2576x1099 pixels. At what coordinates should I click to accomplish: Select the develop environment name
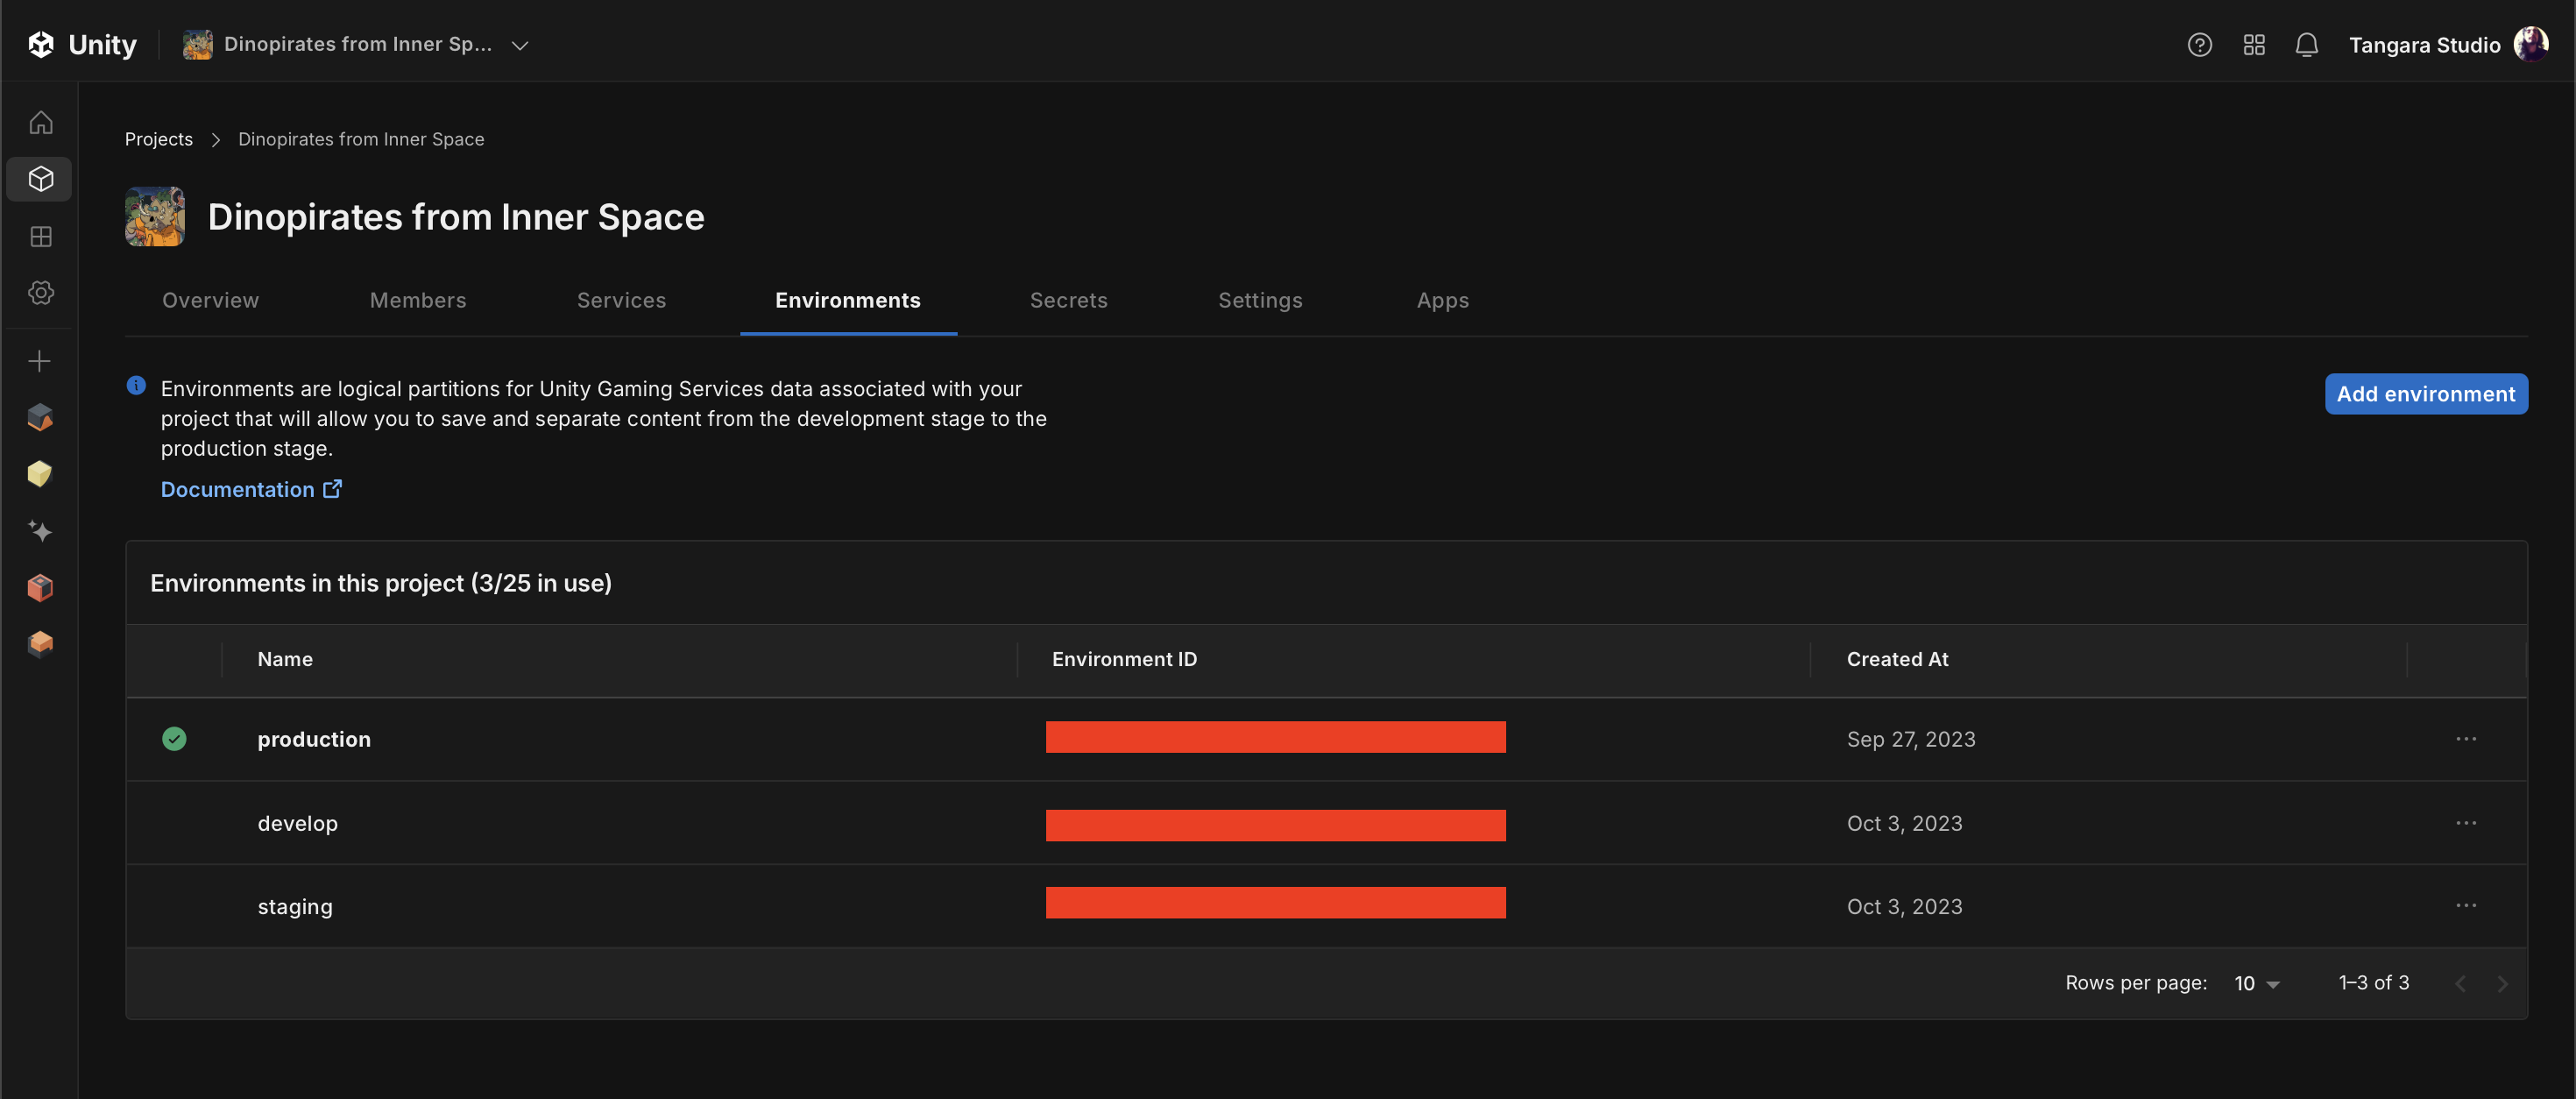[x=298, y=824]
